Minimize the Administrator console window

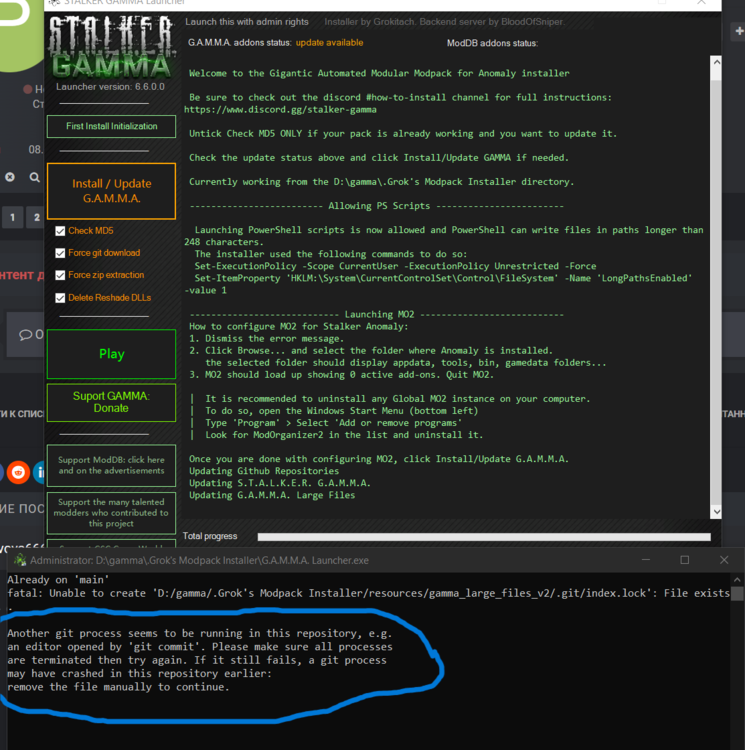coord(646,560)
